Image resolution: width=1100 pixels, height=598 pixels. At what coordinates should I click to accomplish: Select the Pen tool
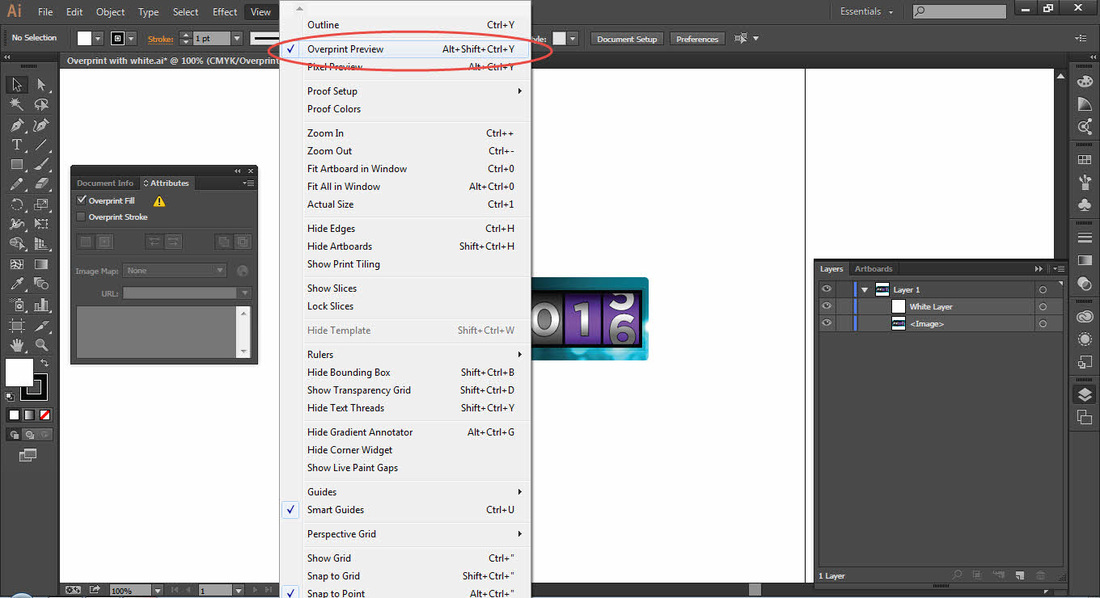16,125
